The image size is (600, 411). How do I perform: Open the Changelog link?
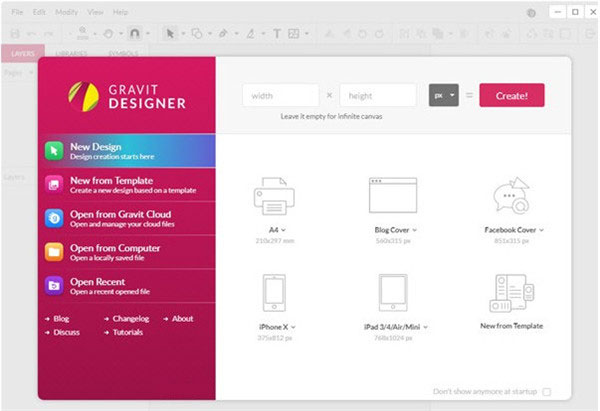pyautogui.click(x=131, y=319)
